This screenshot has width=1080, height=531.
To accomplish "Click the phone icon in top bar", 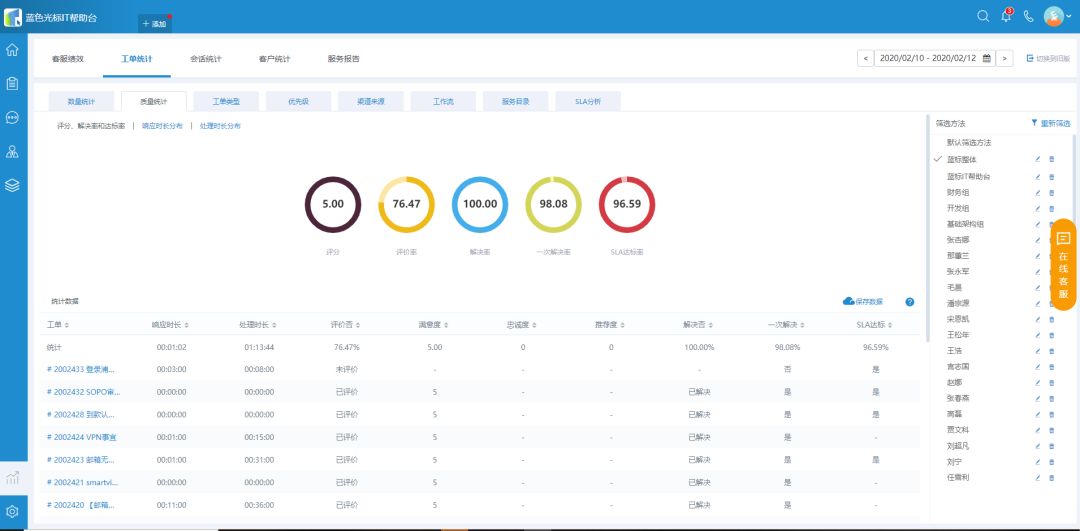I will (1029, 17).
